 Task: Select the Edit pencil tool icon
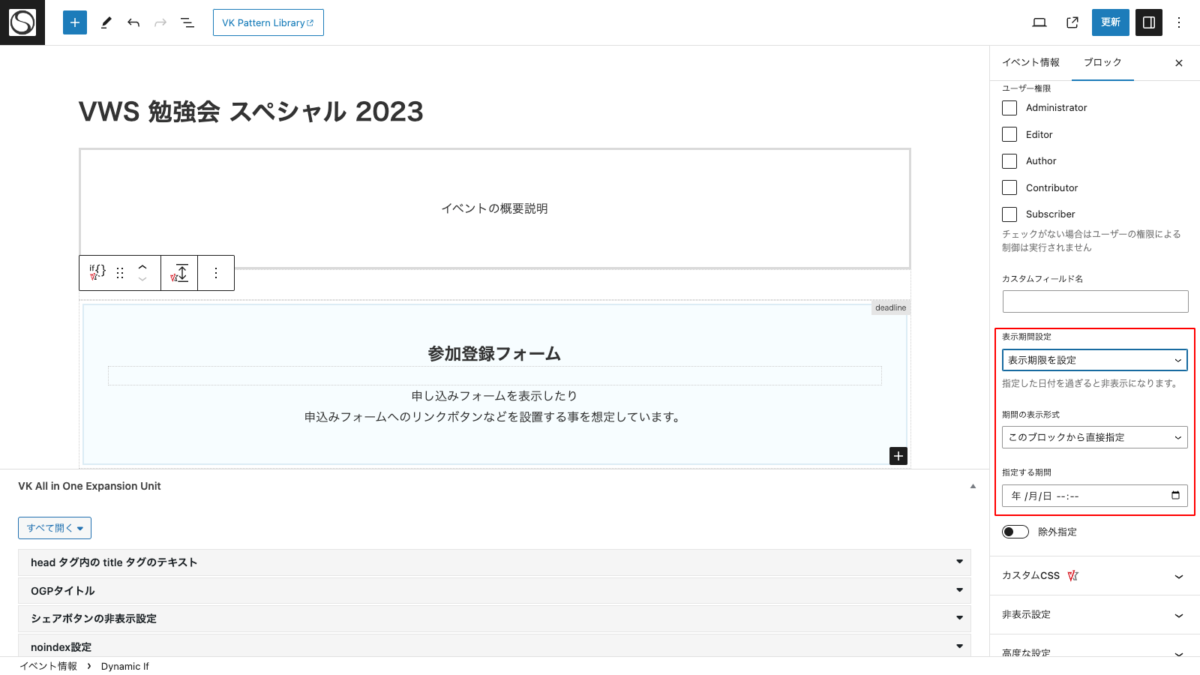click(x=106, y=21)
